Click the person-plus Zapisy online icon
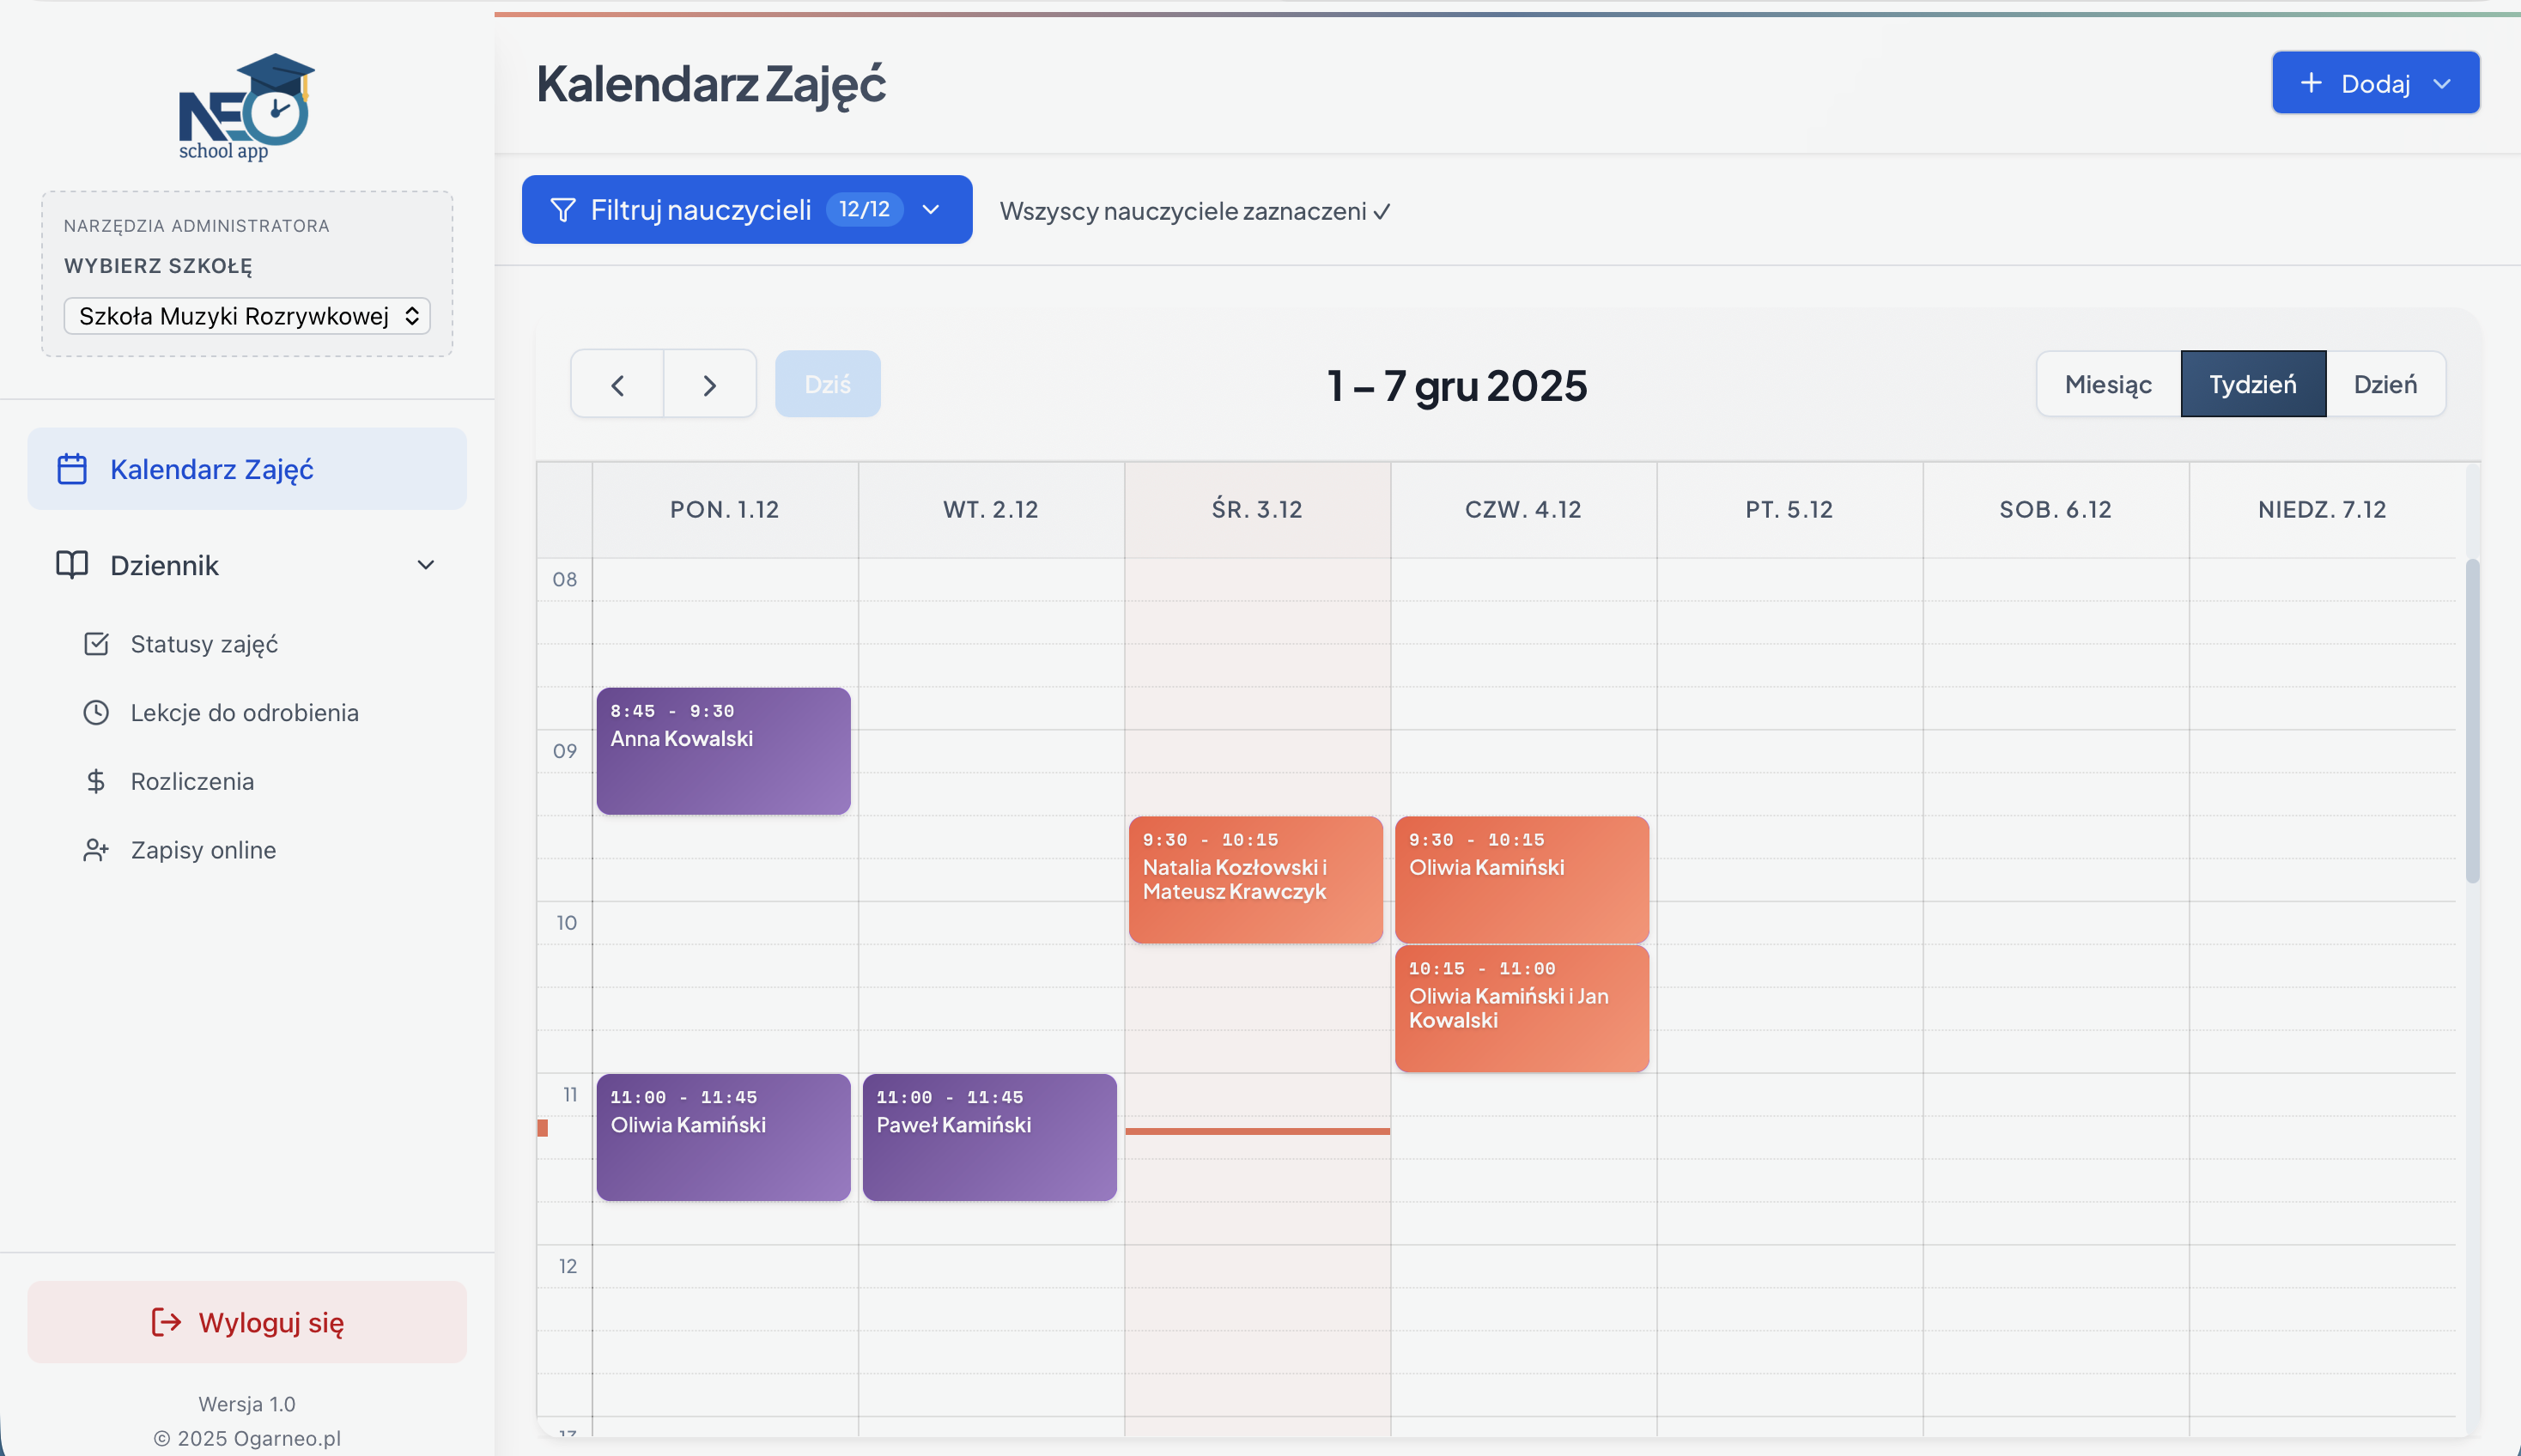 [x=96, y=850]
